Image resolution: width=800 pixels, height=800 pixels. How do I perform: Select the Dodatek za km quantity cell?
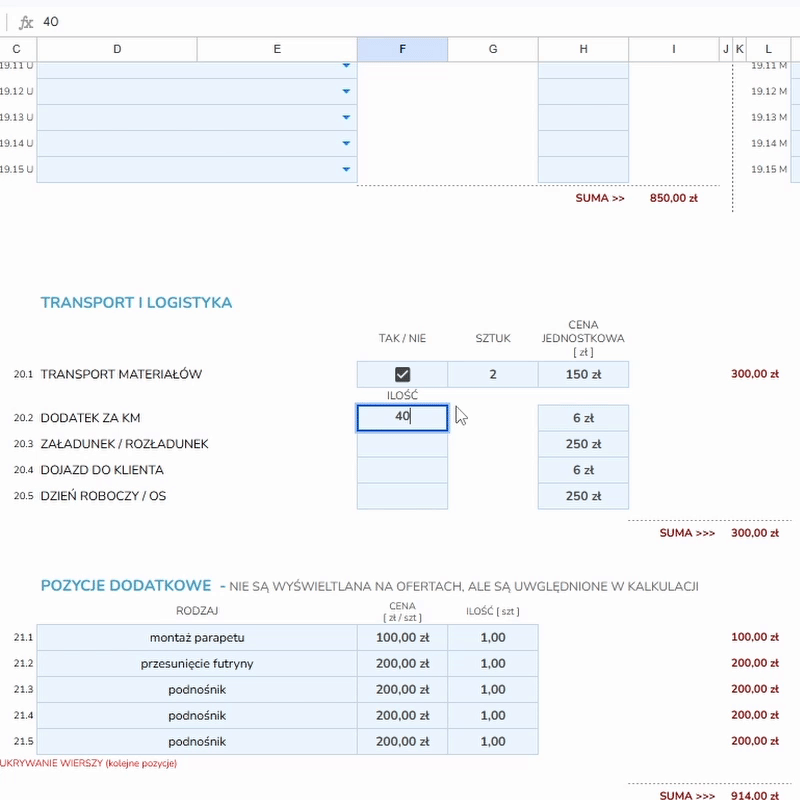pos(402,418)
